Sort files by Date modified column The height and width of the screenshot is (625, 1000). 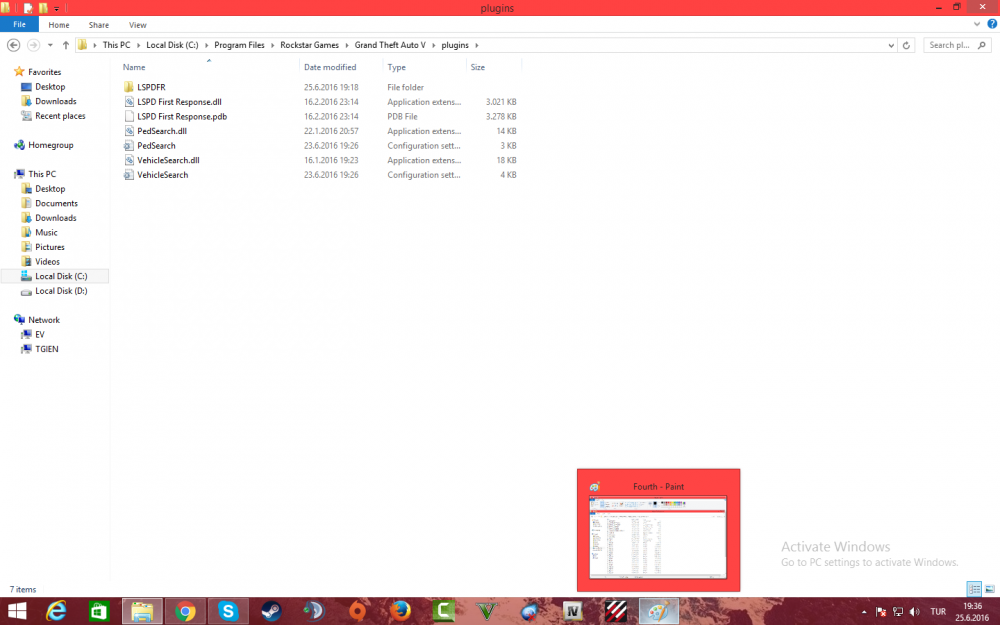(330, 67)
